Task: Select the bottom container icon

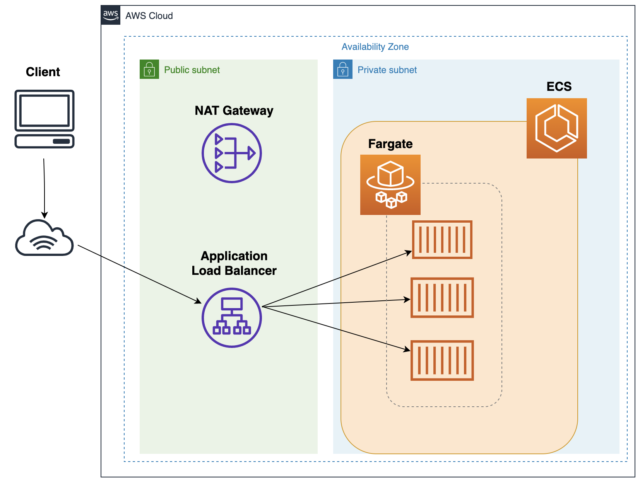Action: (442, 360)
